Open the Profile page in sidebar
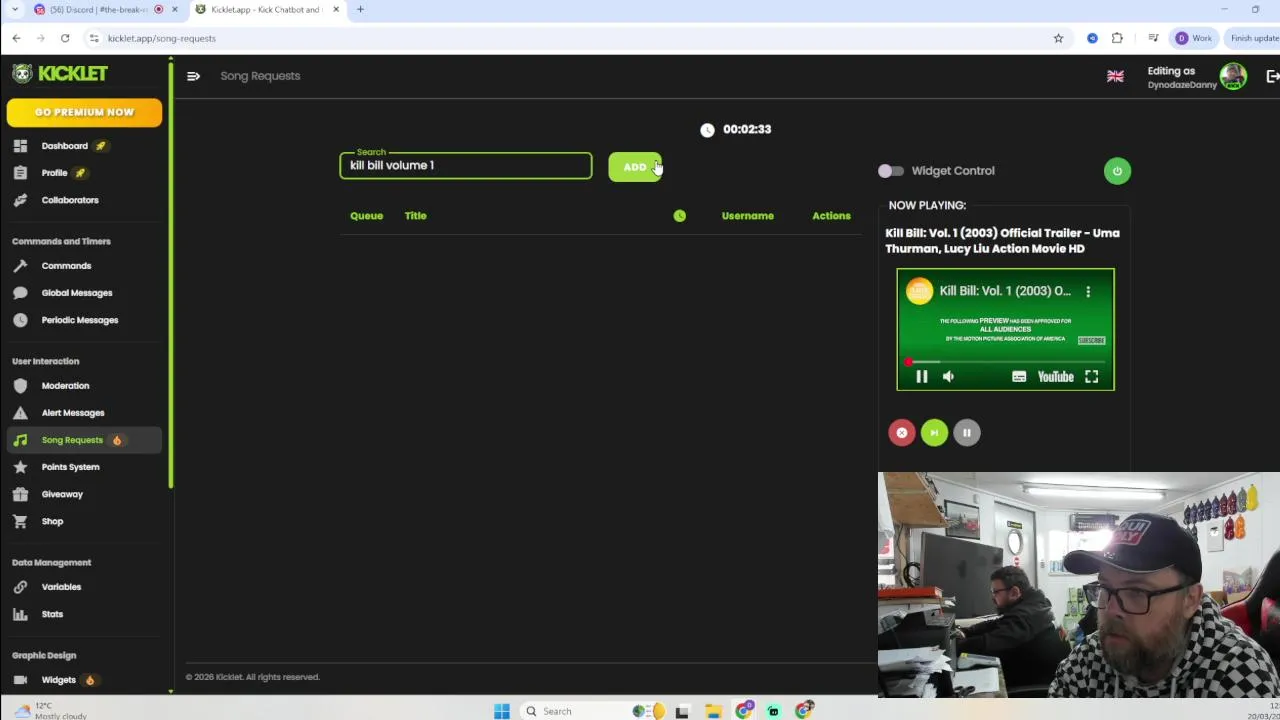 [54, 173]
